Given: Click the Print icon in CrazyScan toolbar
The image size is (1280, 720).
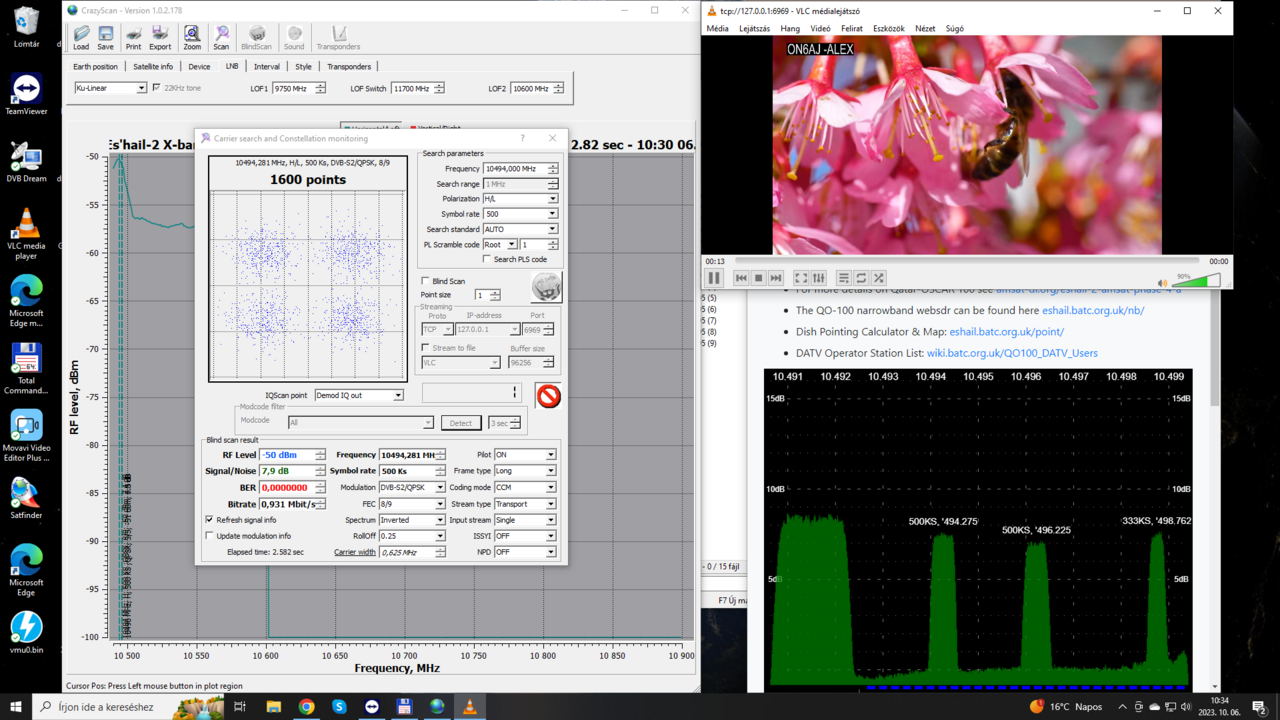Looking at the screenshot, I should (133, 38).
